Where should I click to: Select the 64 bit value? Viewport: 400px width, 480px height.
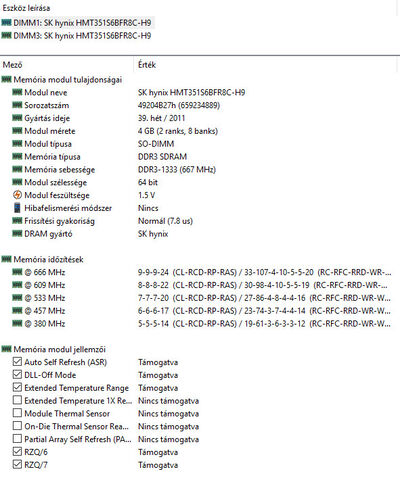pyautogui.click(x=148, y=182)
